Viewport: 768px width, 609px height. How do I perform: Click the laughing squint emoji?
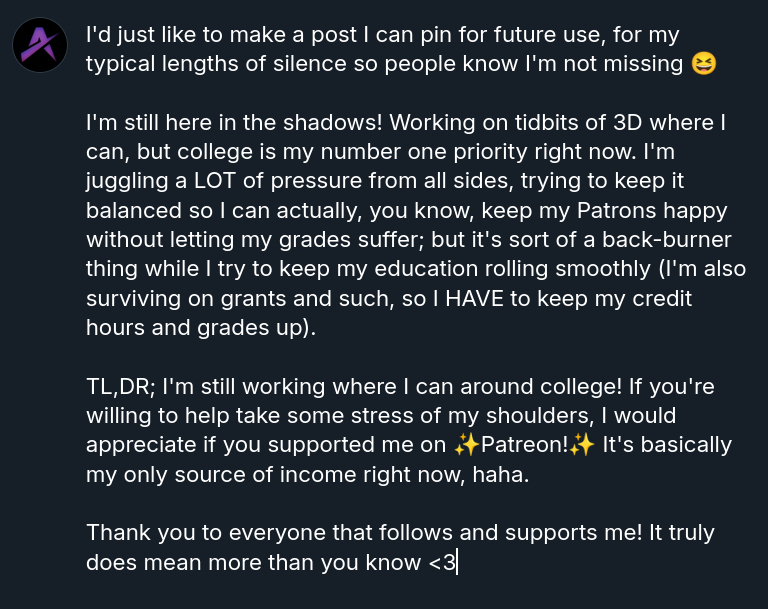tap(705, 65)
